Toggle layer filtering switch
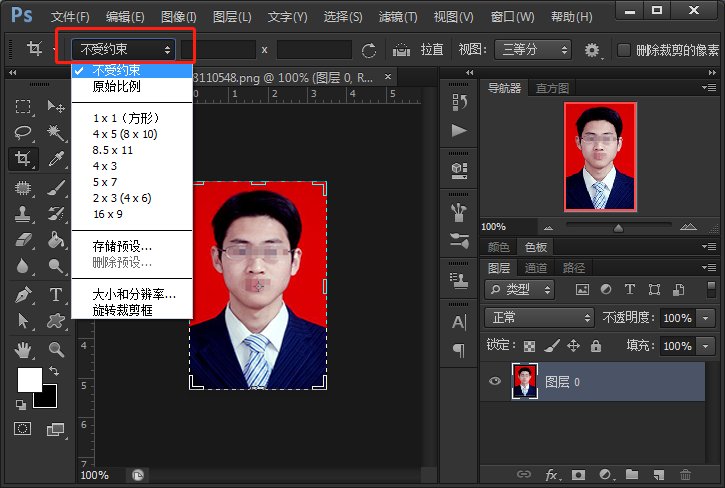This screenshot has width=725, height=488. [x=712, y=289]
